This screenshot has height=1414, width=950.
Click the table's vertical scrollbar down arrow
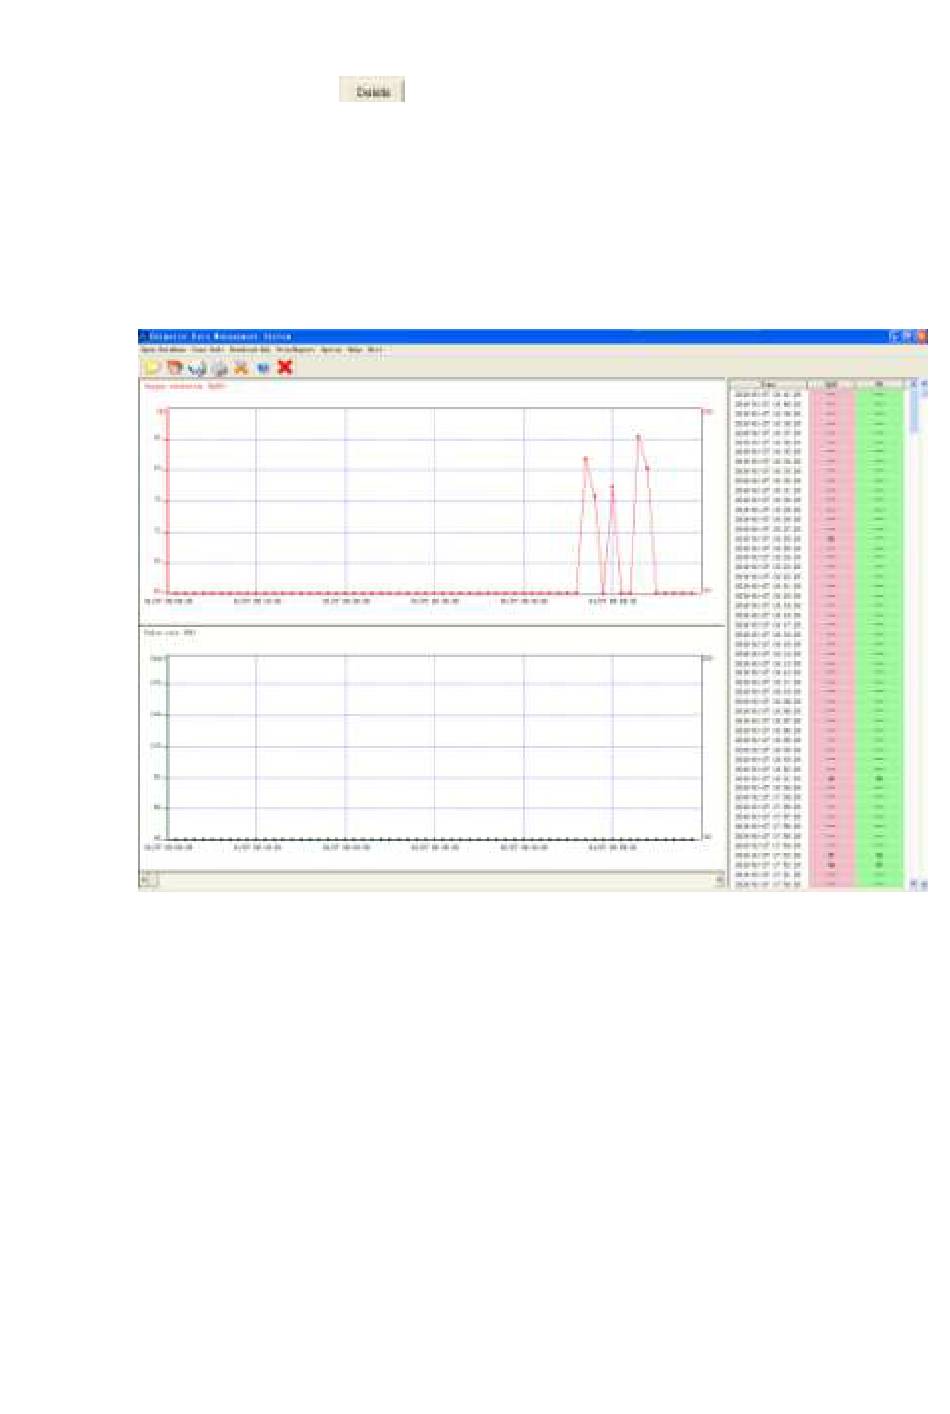tap(913, 884)
